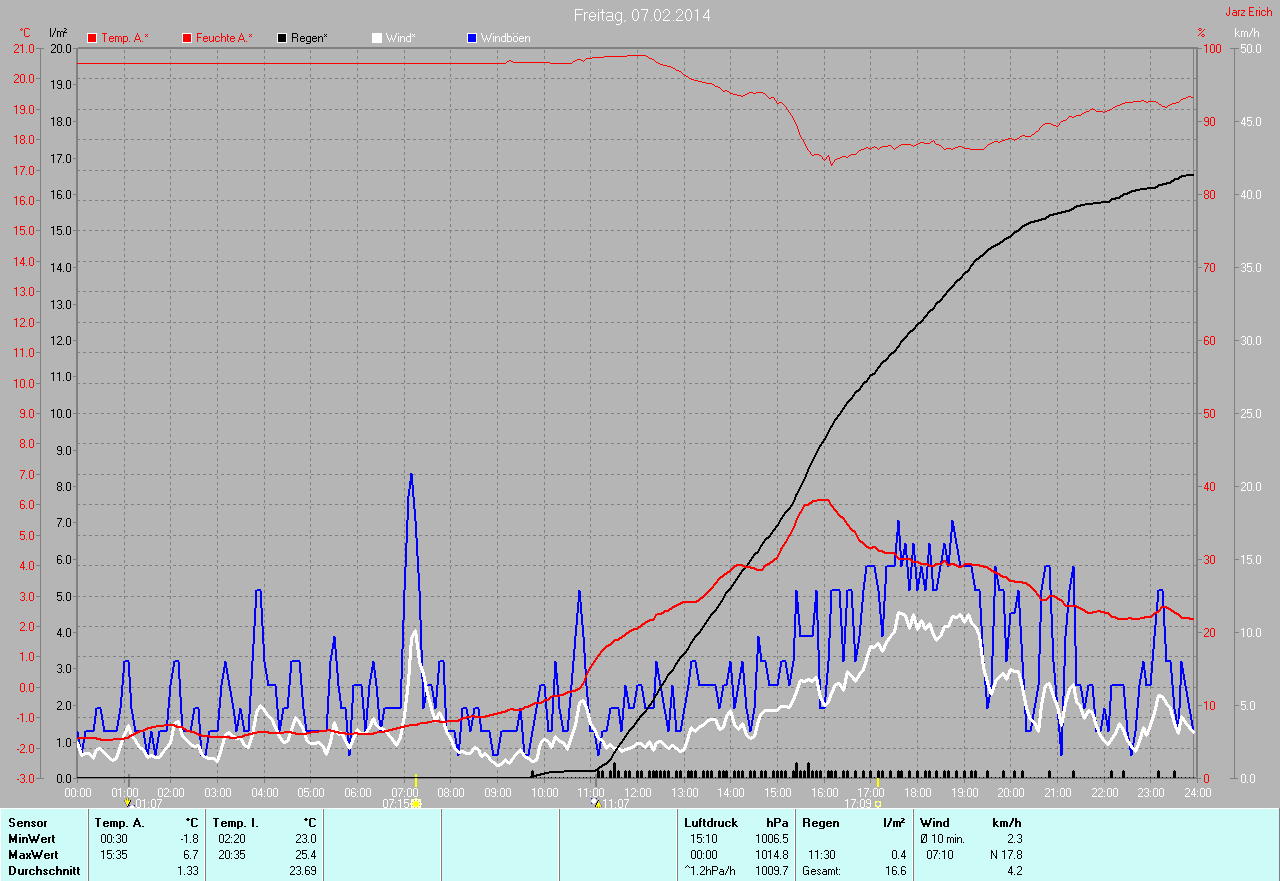
Task: Click the rain value '0.4'
Action: 899,855
